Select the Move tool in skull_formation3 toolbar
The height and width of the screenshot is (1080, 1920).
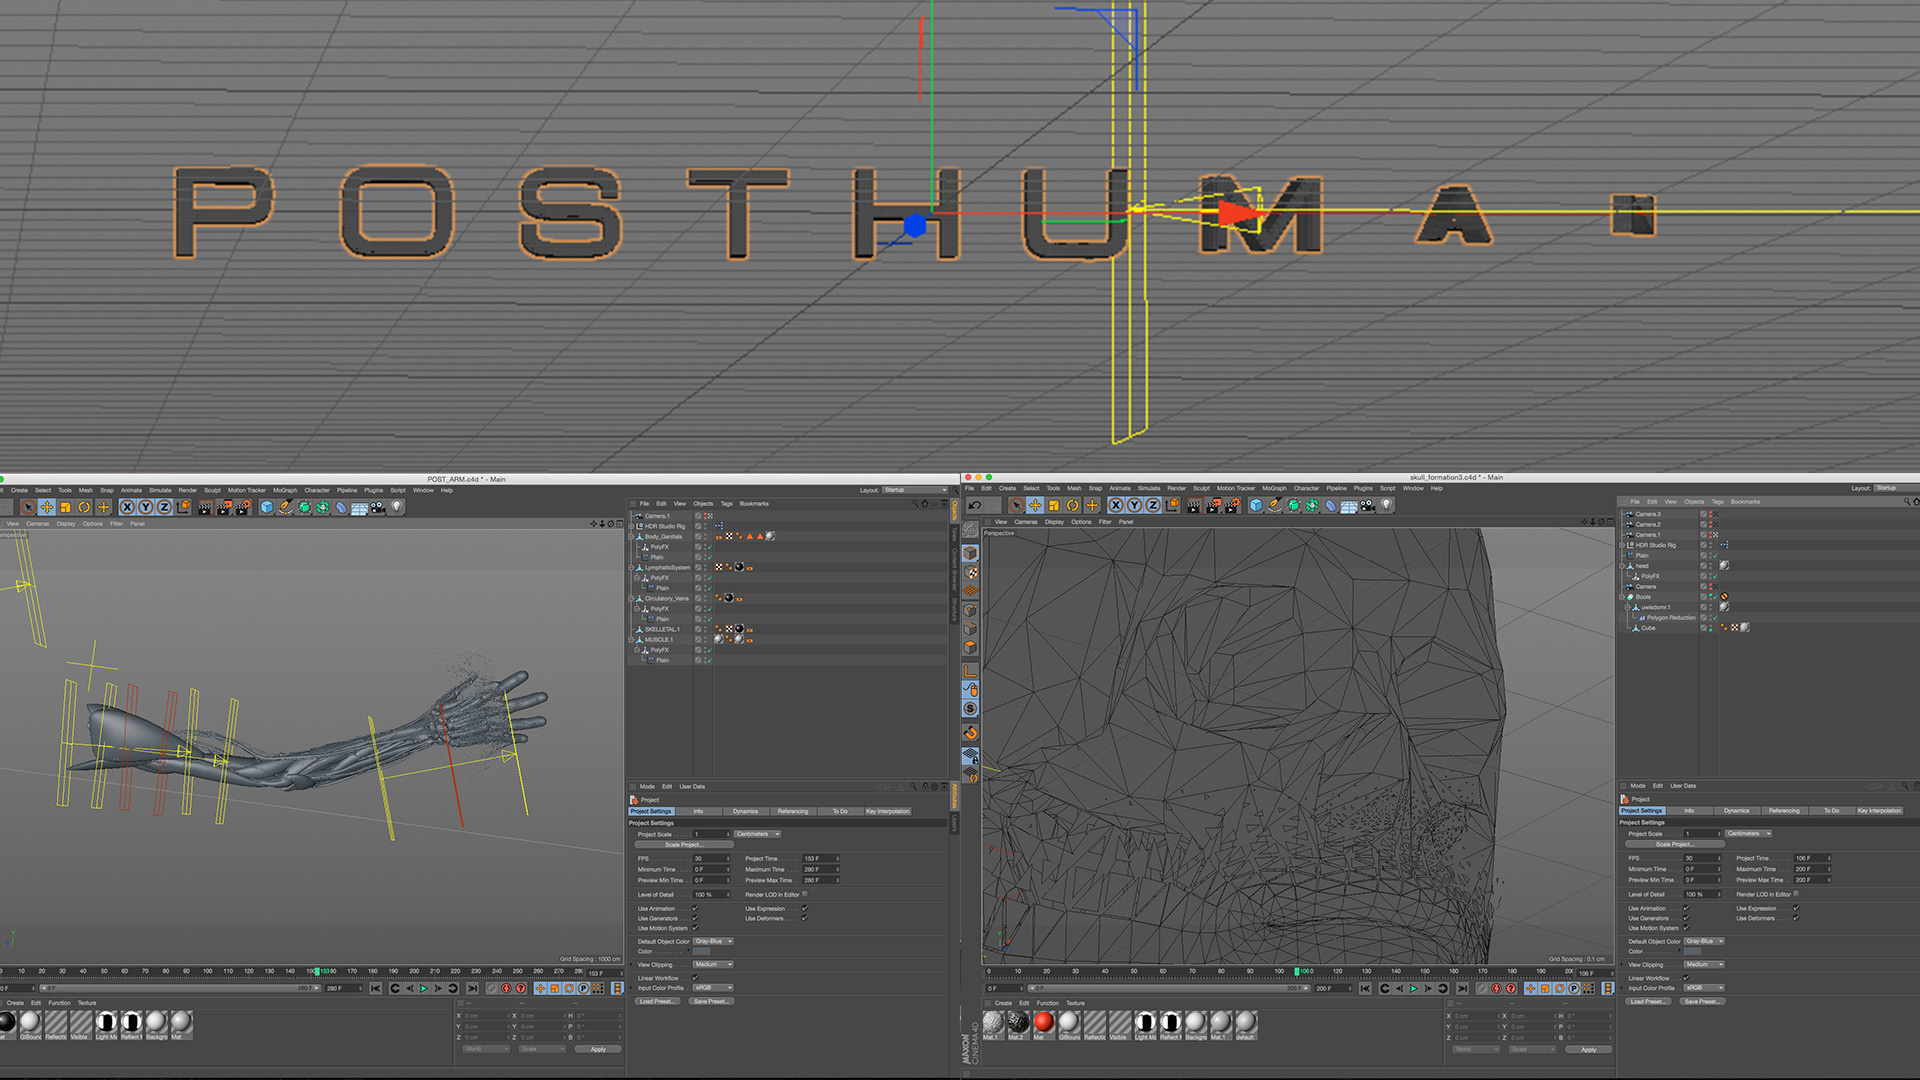[x=1035, y=506]
